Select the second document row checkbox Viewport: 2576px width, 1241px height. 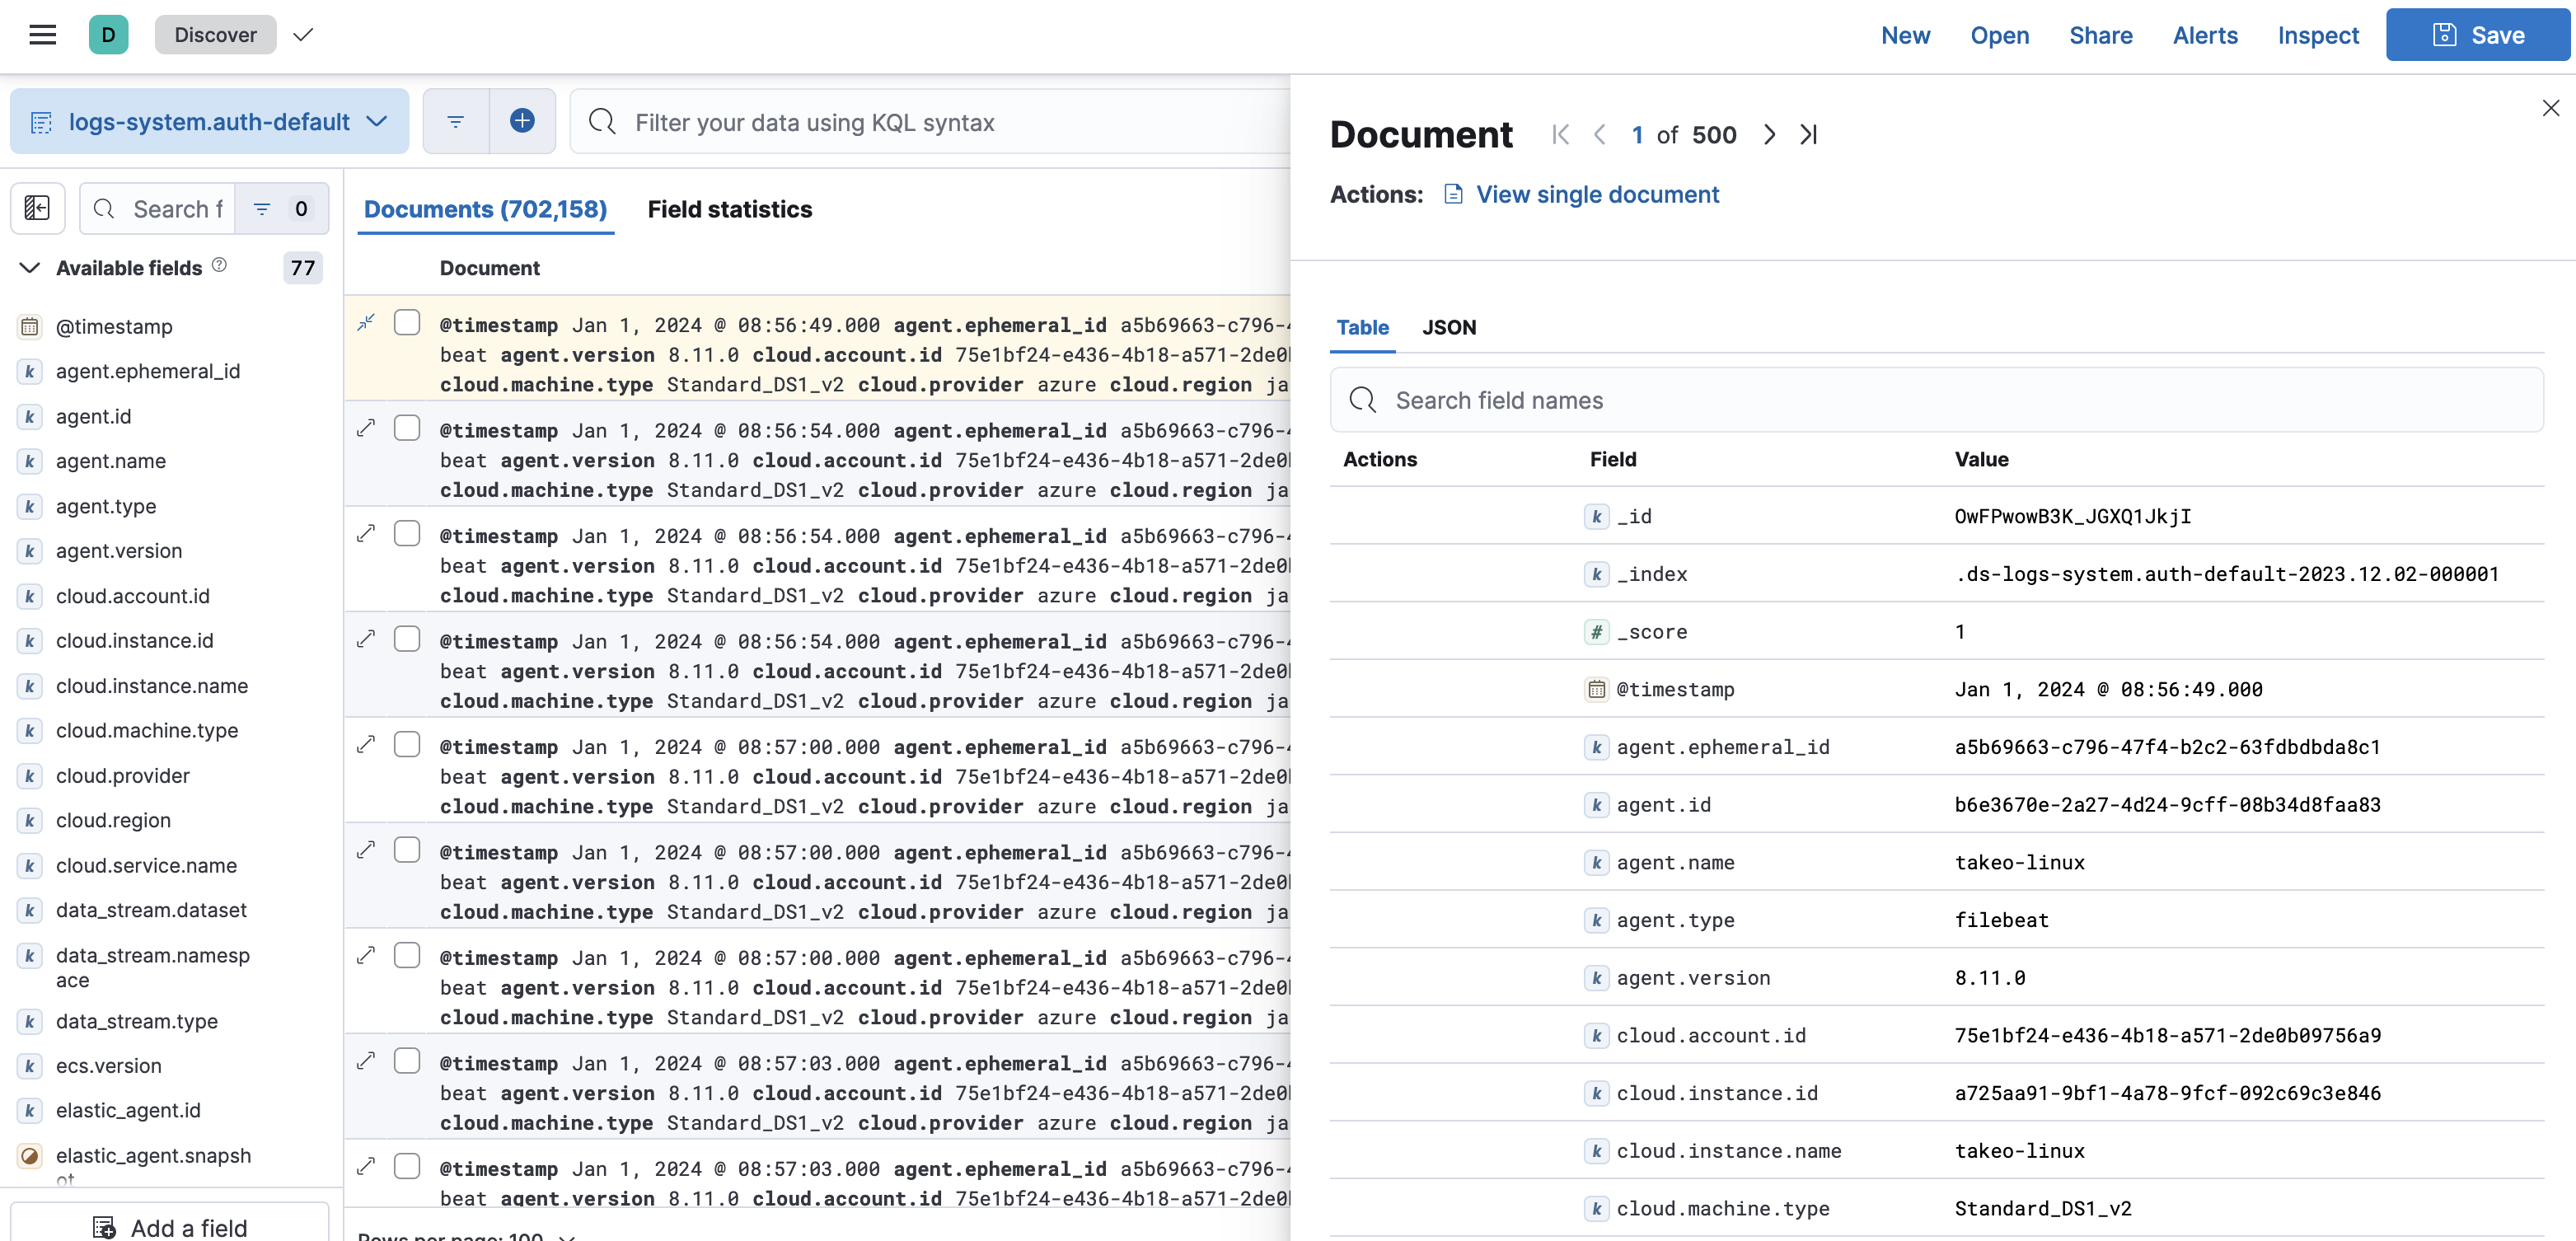coord(407,427)
